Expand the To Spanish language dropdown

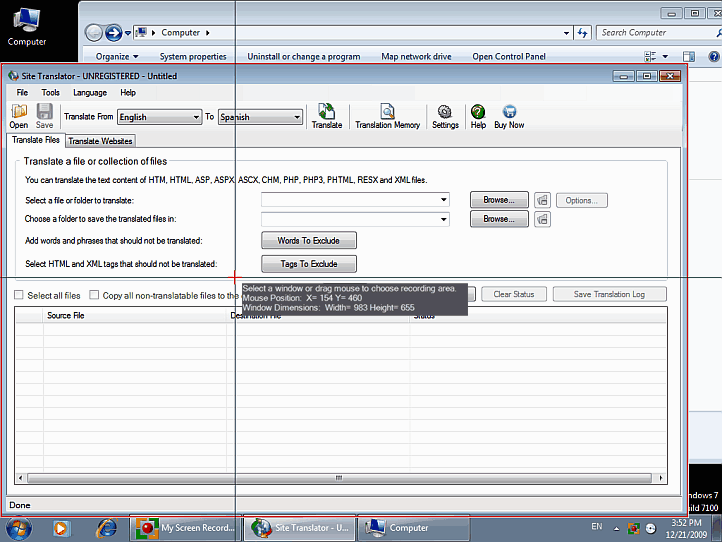(297, 117)
